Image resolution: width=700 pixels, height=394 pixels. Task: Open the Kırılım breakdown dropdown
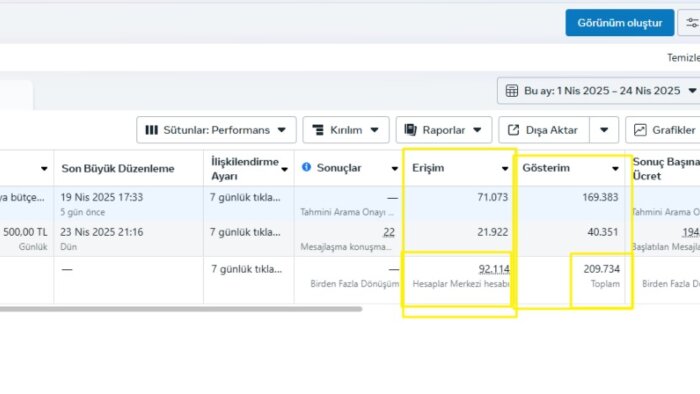[346, 130]
